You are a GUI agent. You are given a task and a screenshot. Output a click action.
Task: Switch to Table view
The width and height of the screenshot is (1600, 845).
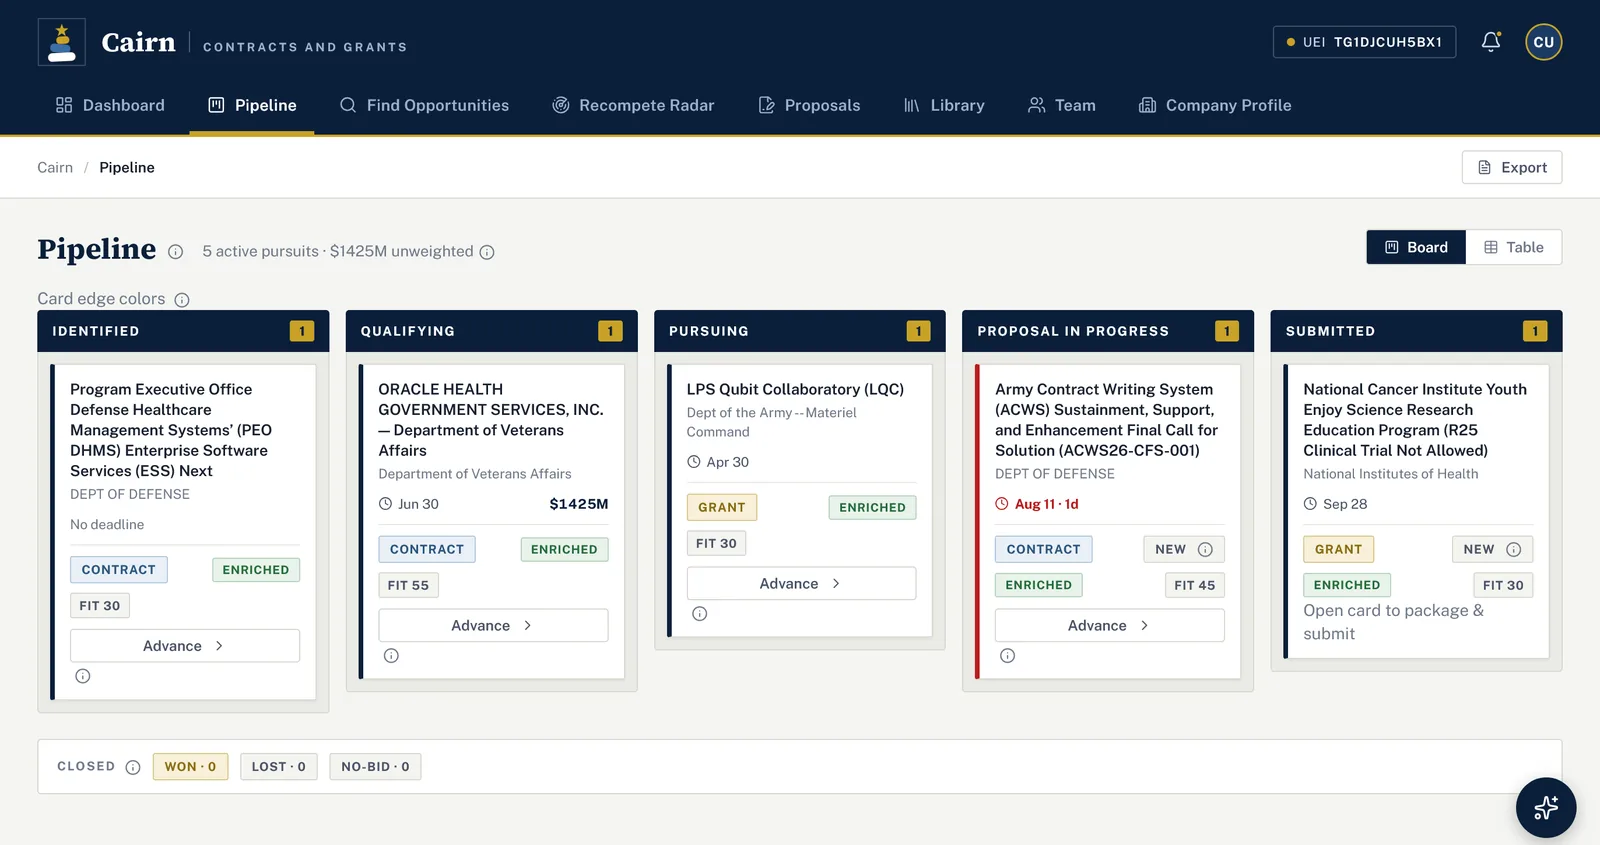pyautogui.click(x=1514, y=247)
